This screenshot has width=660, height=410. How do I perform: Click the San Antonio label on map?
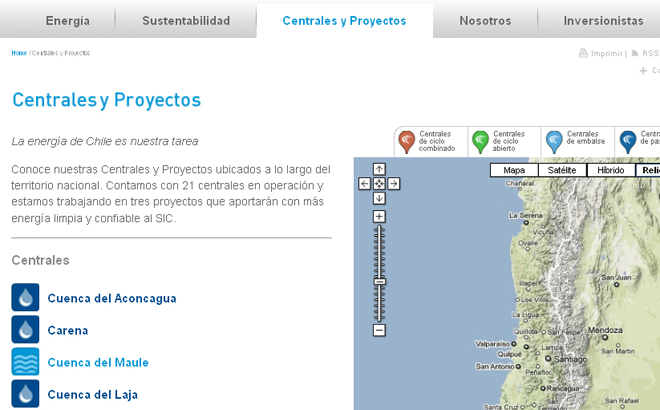pyautogui.click(x=495, y=367)
